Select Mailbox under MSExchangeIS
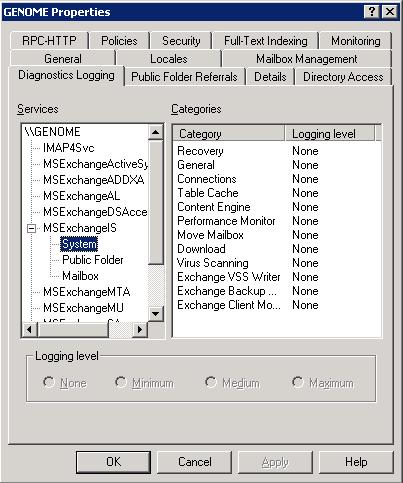Screen dimensions: 403x483 [x=80, y=276]
